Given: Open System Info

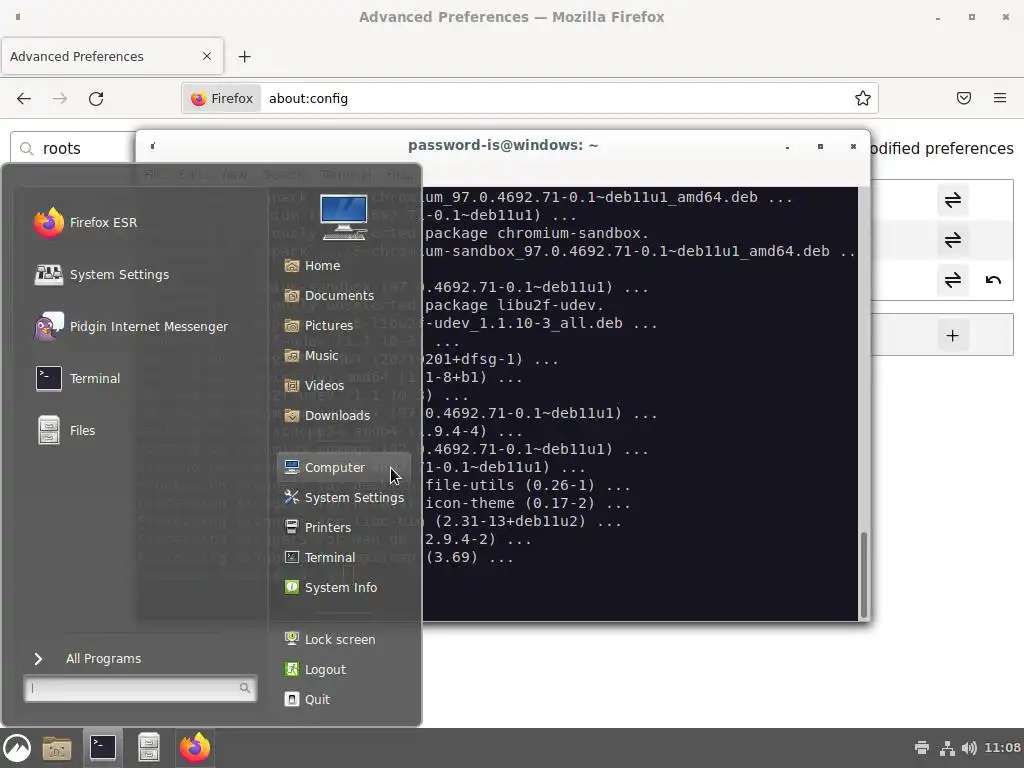Looking at the screenshot, I should tap(330, 588).
